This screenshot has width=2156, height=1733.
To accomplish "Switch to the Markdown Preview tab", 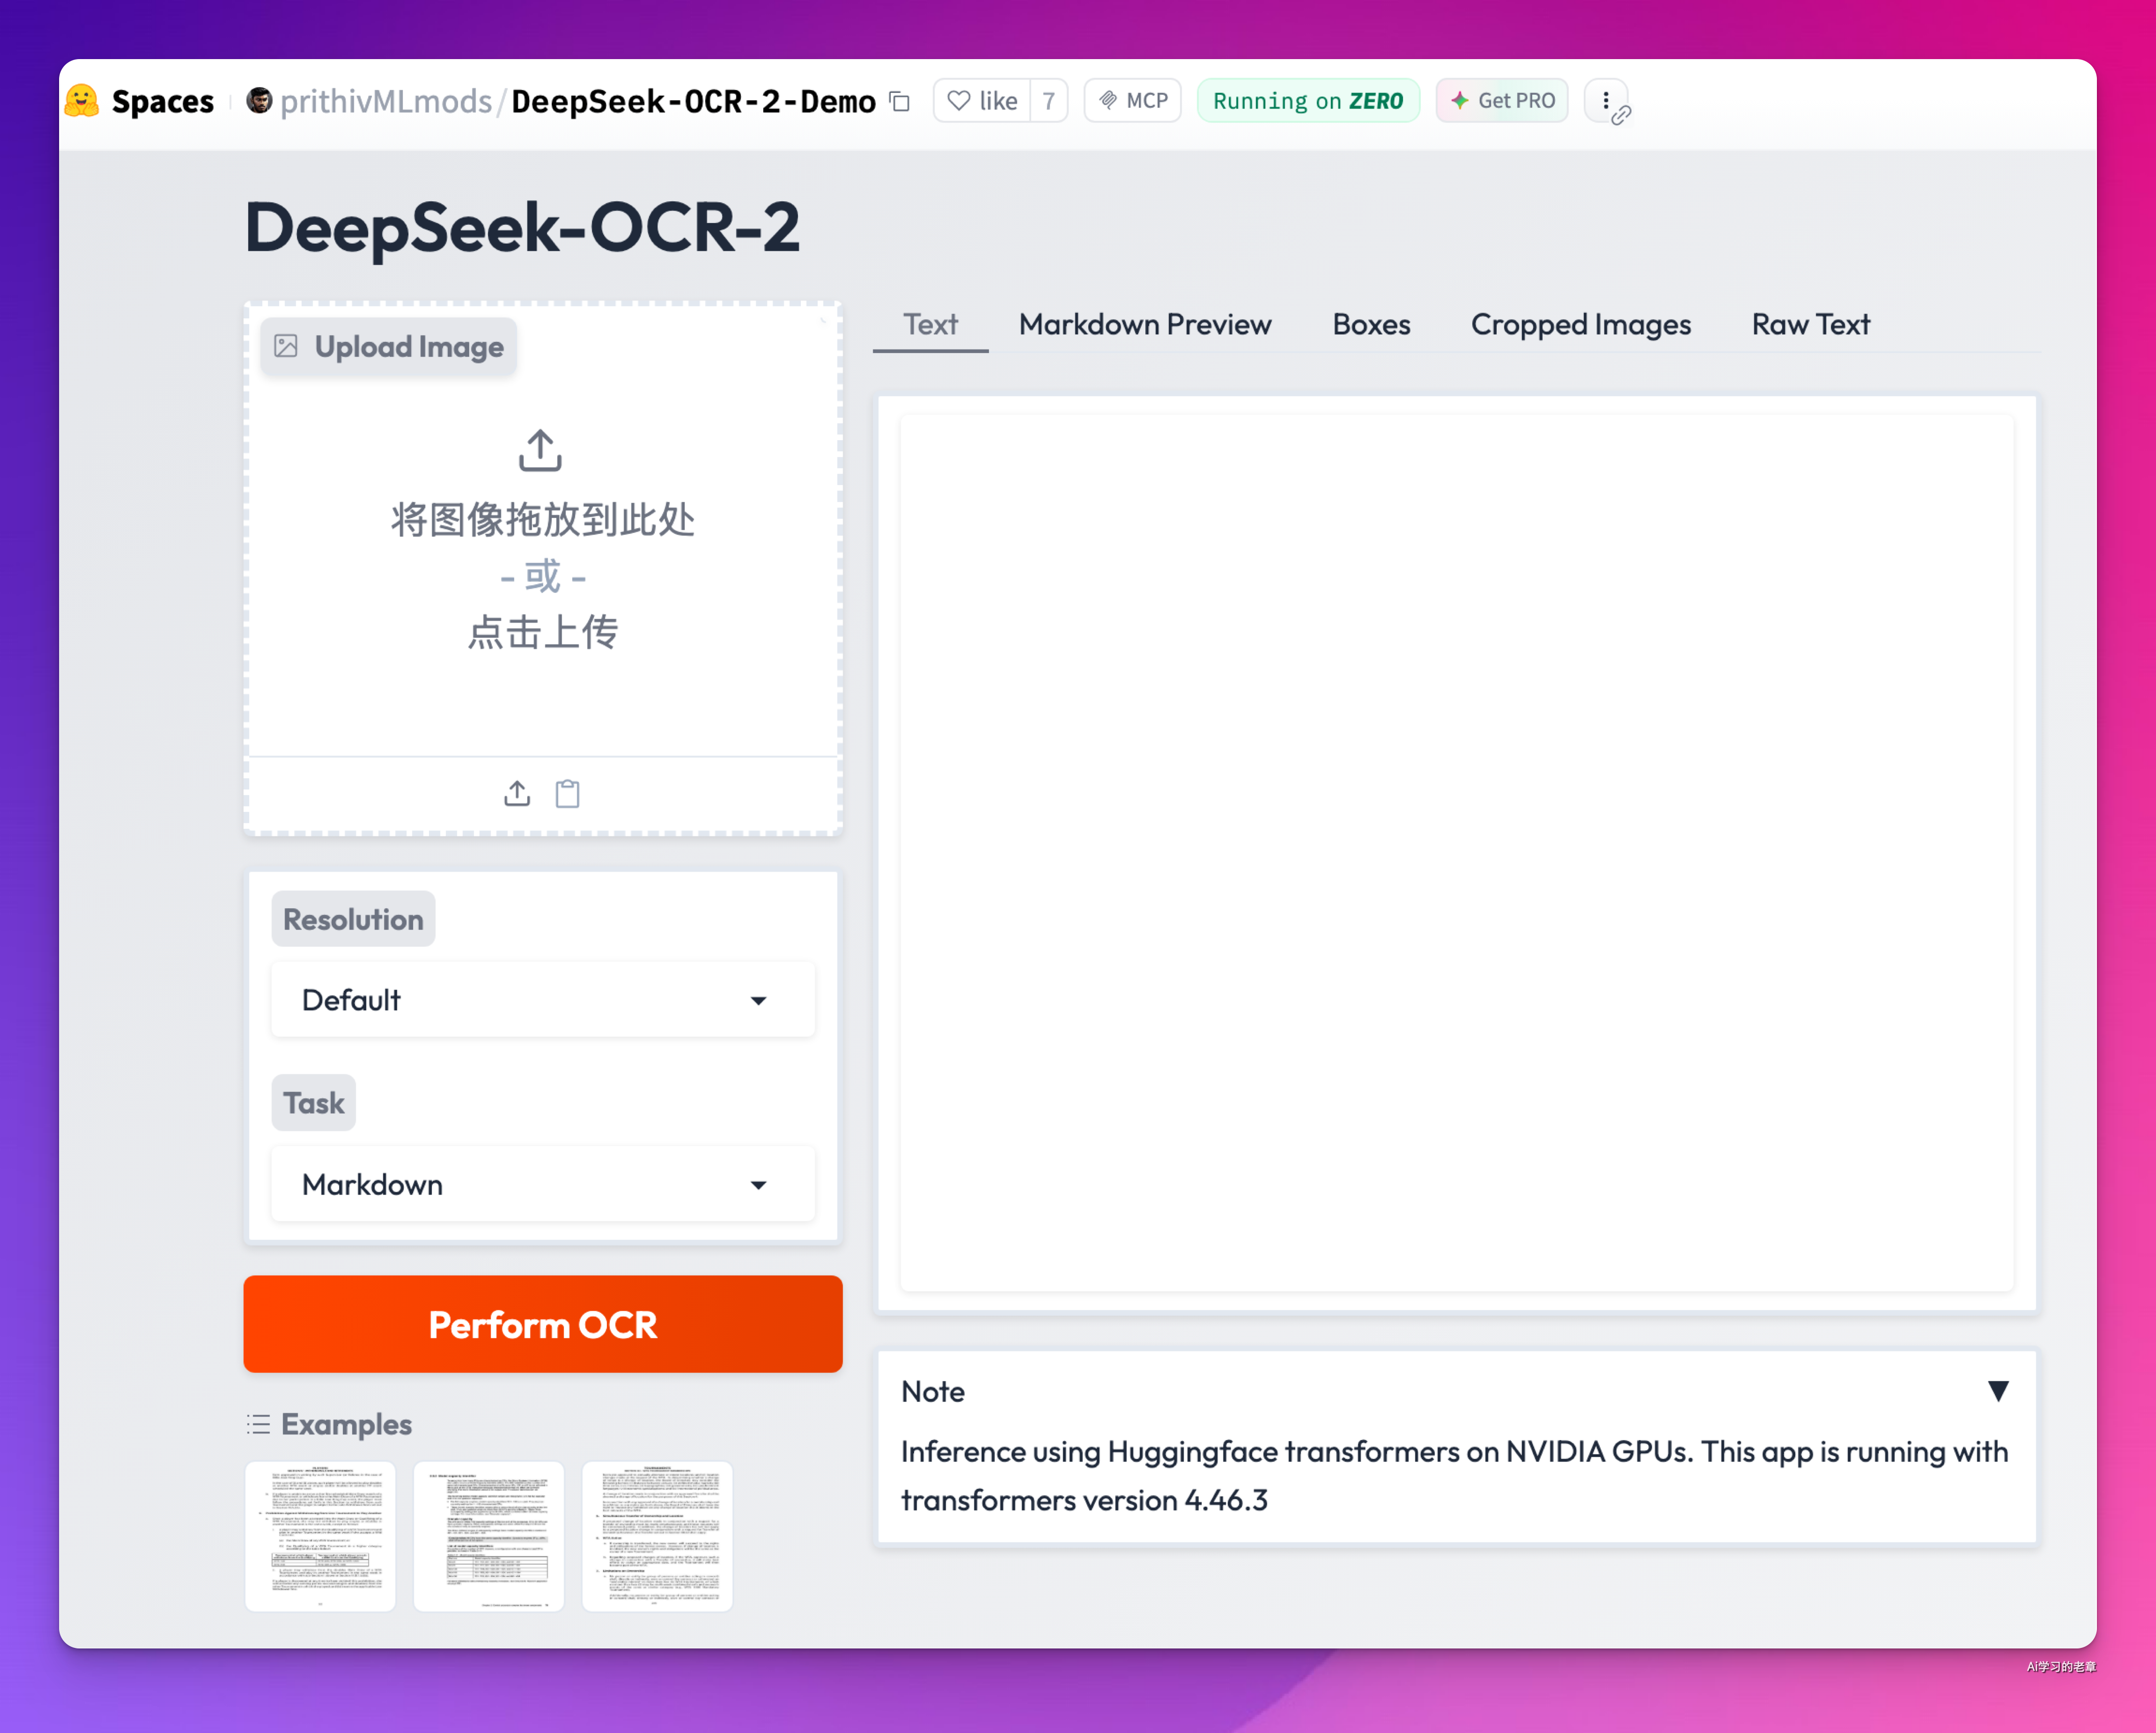I will [1145, 325].
